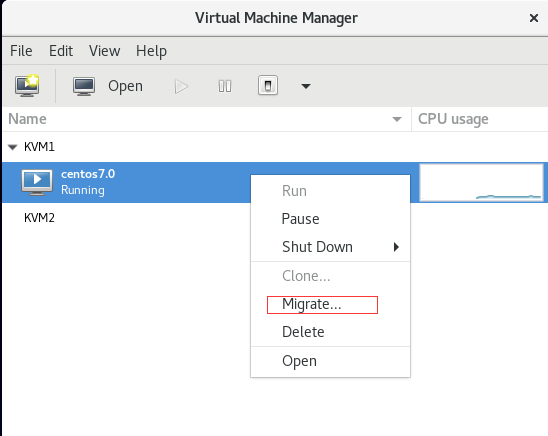The image size is (548, 436).
Task: Click the monitor icon beside Open
Action: 84,86
